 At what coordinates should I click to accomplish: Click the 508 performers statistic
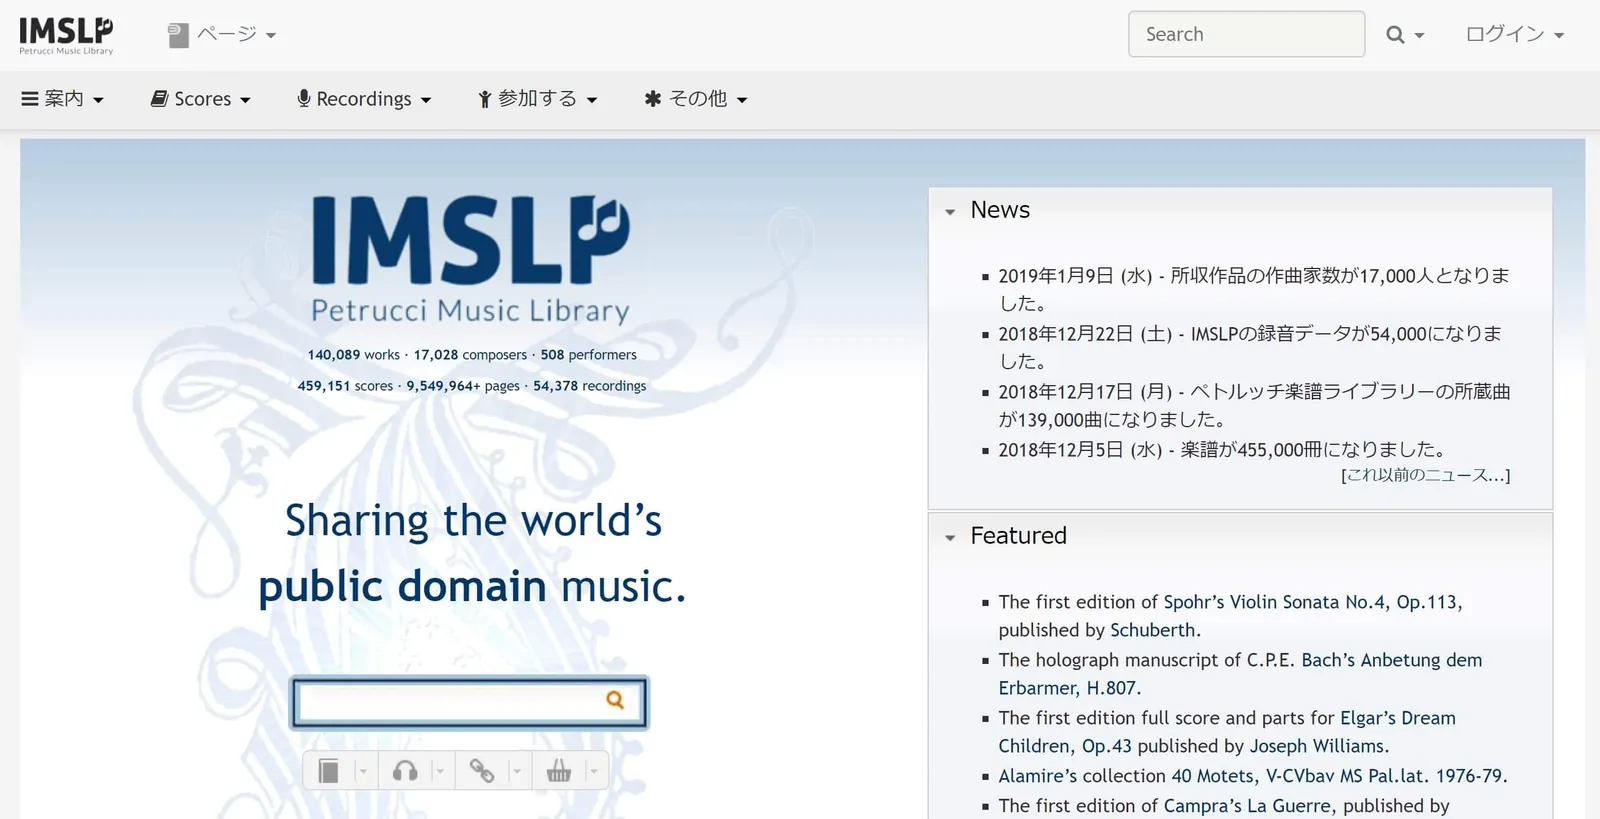coord(589,355)
